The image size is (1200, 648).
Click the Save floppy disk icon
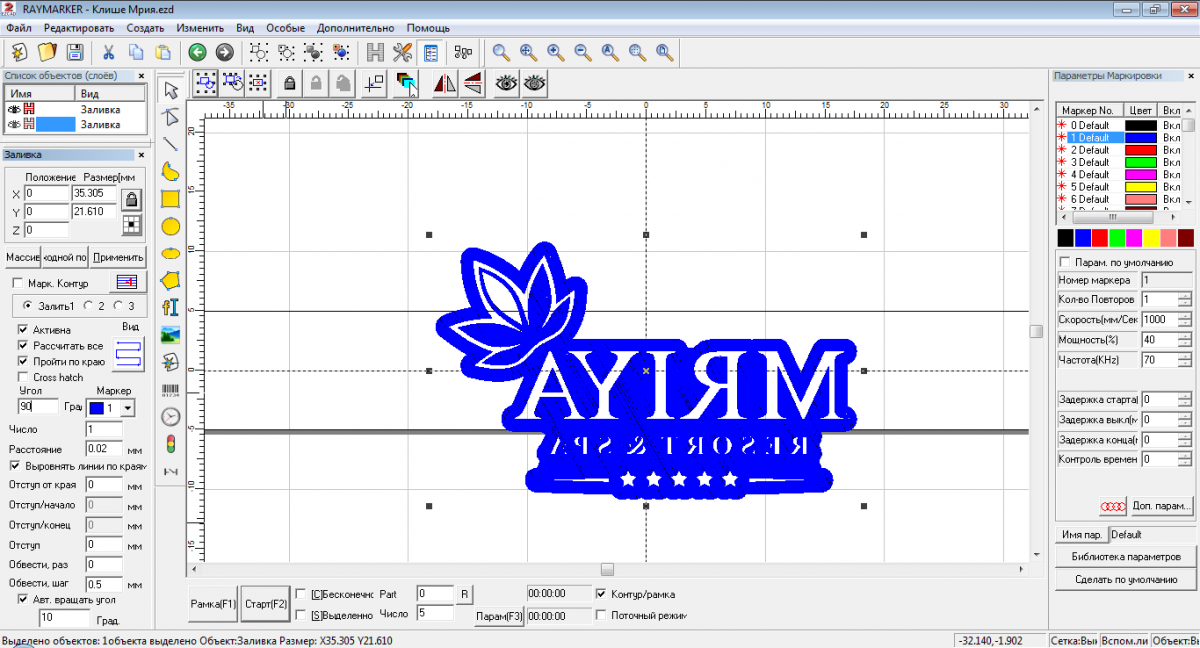(74, 52)
